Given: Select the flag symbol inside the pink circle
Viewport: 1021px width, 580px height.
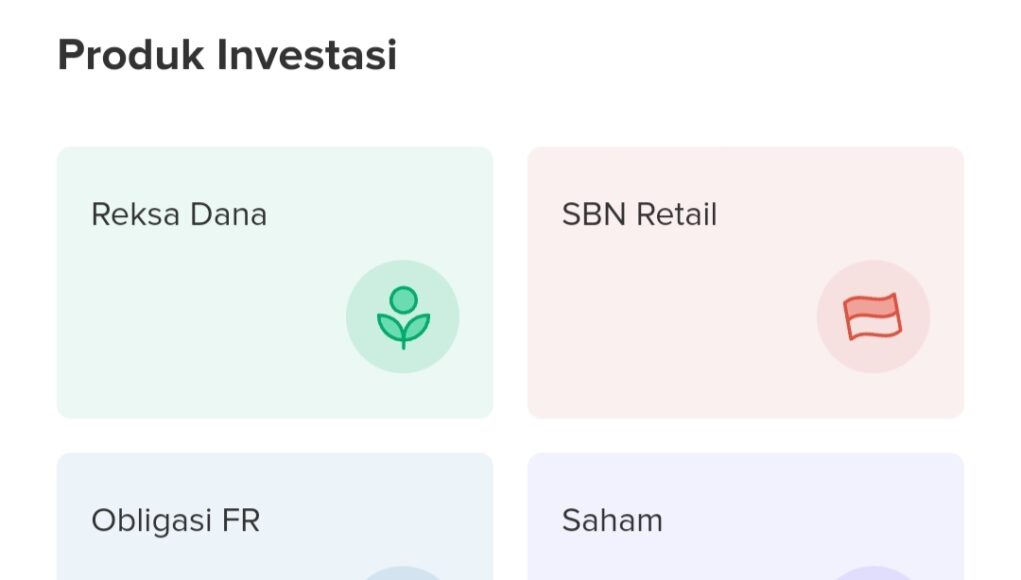Looking at the screenshot, I should tap(873, 317).
